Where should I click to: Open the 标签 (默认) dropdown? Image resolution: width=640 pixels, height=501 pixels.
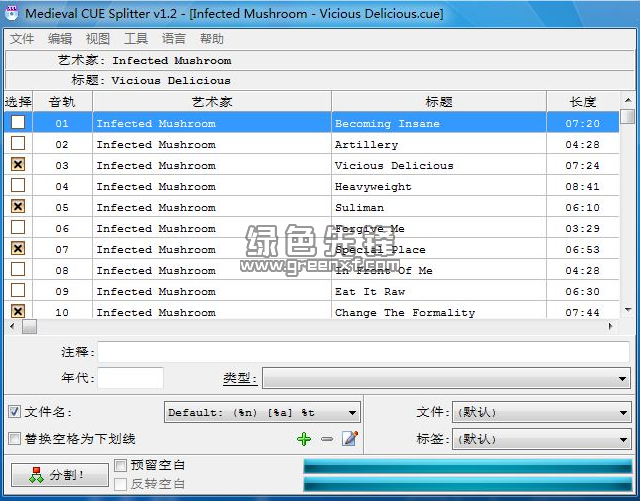542,439
